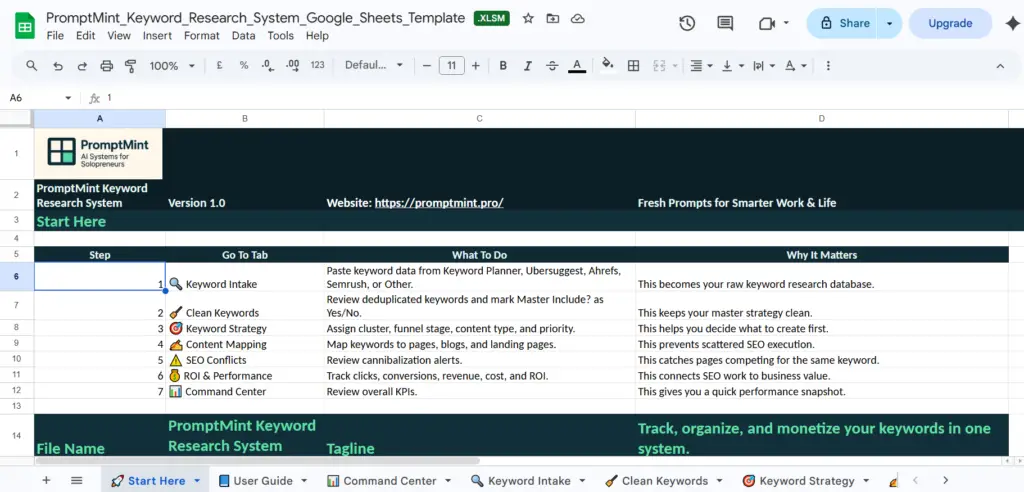Increase decimal places

[x=293, y=65]
